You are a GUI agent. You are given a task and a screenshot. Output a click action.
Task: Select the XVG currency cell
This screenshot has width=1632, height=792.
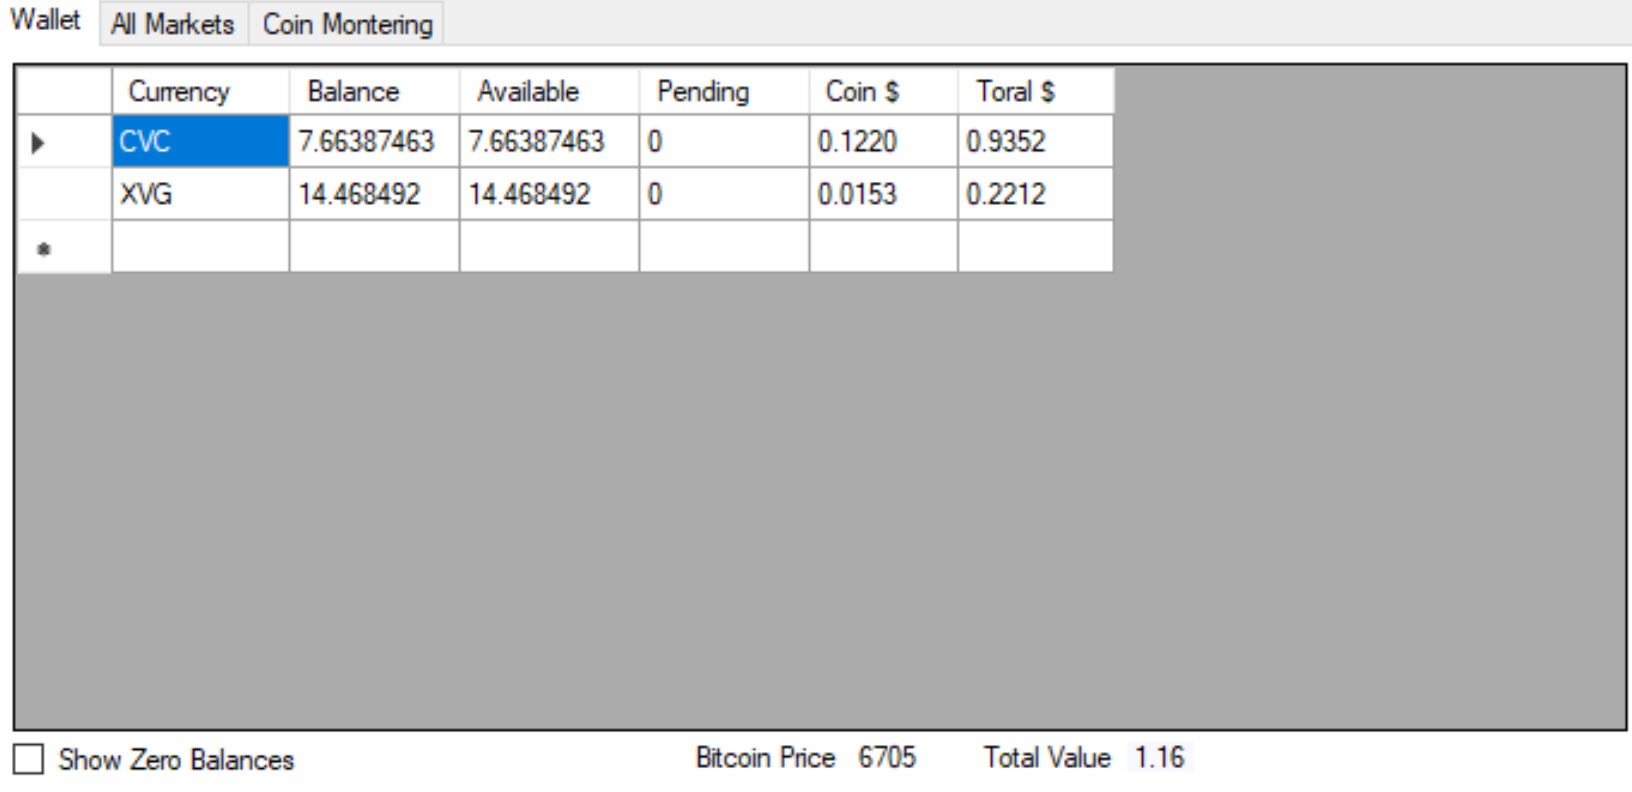200,194
